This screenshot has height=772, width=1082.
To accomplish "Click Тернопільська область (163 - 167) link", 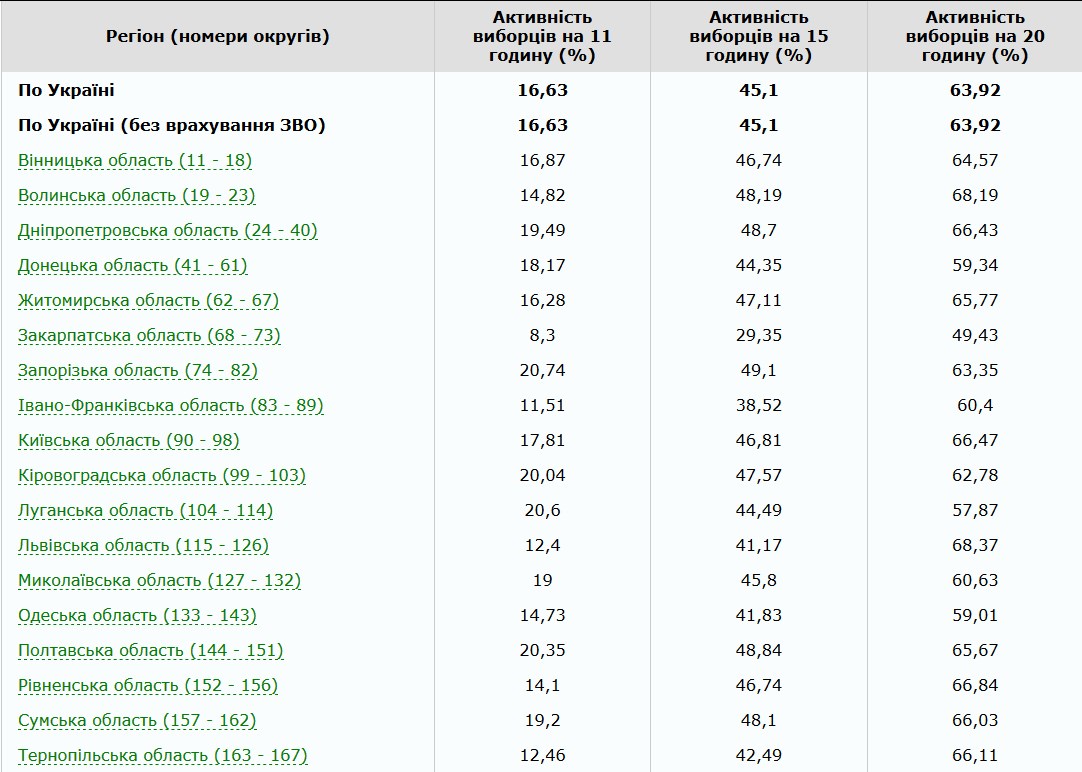I will (x=163, y=755).
